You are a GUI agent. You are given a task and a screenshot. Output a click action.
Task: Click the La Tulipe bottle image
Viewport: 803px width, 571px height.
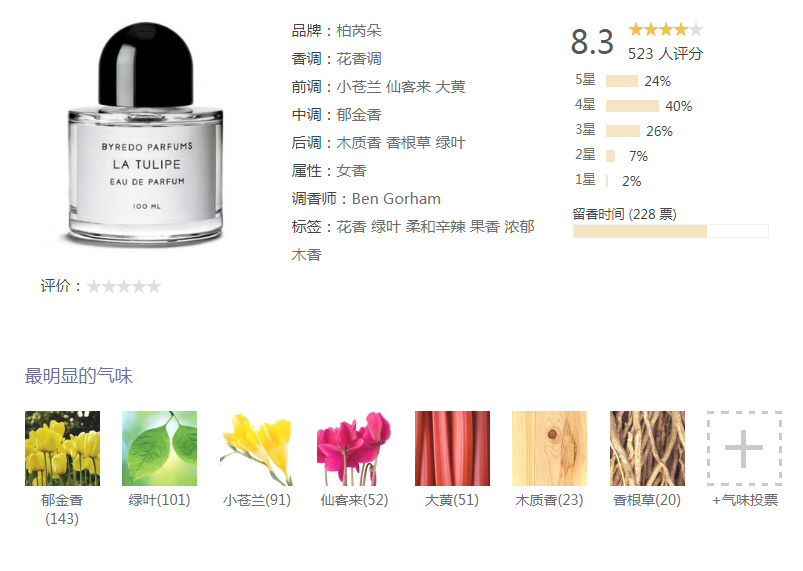coord(146,134)
